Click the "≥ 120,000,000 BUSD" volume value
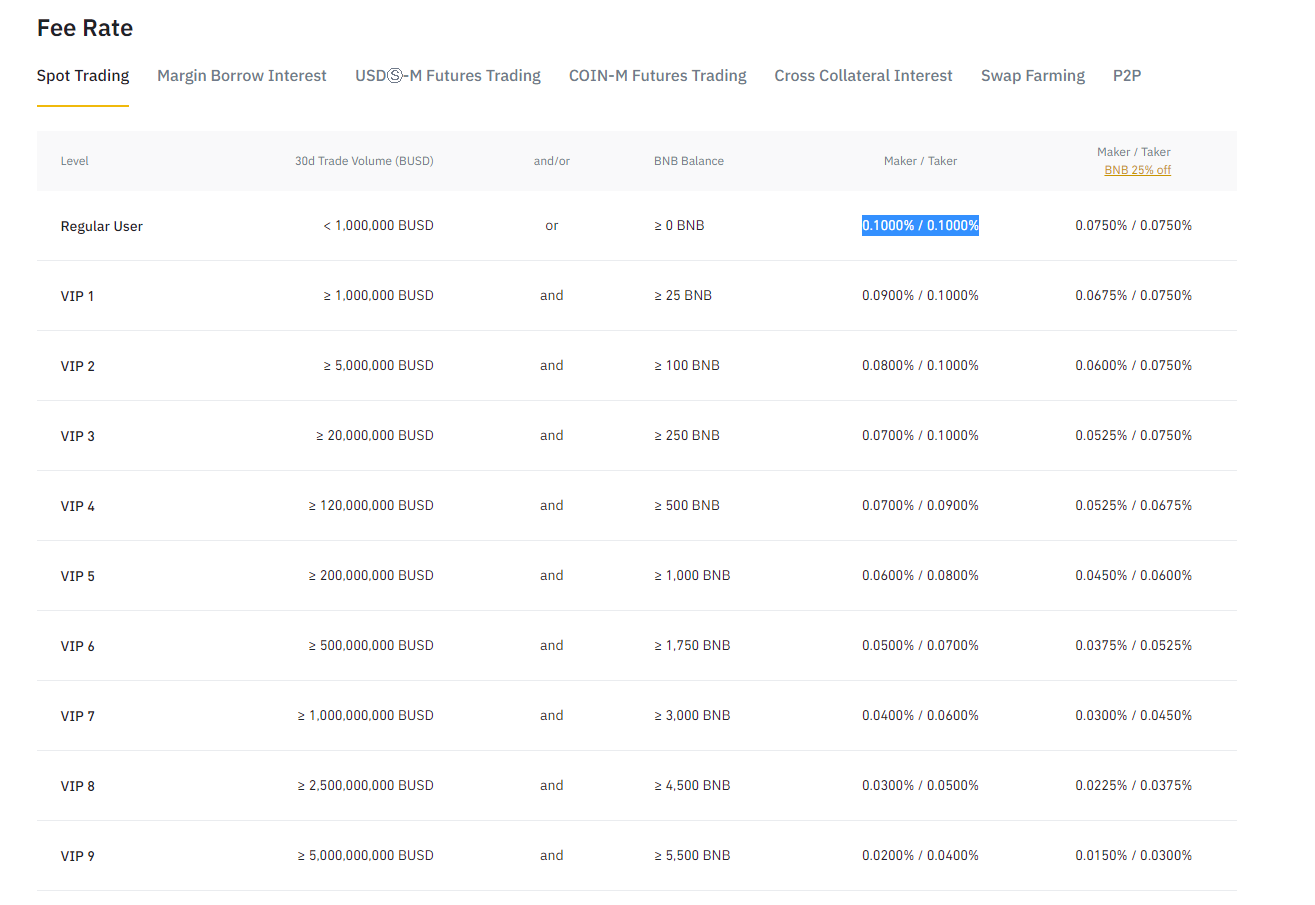 pyautogui.click(x=371, y=506)
